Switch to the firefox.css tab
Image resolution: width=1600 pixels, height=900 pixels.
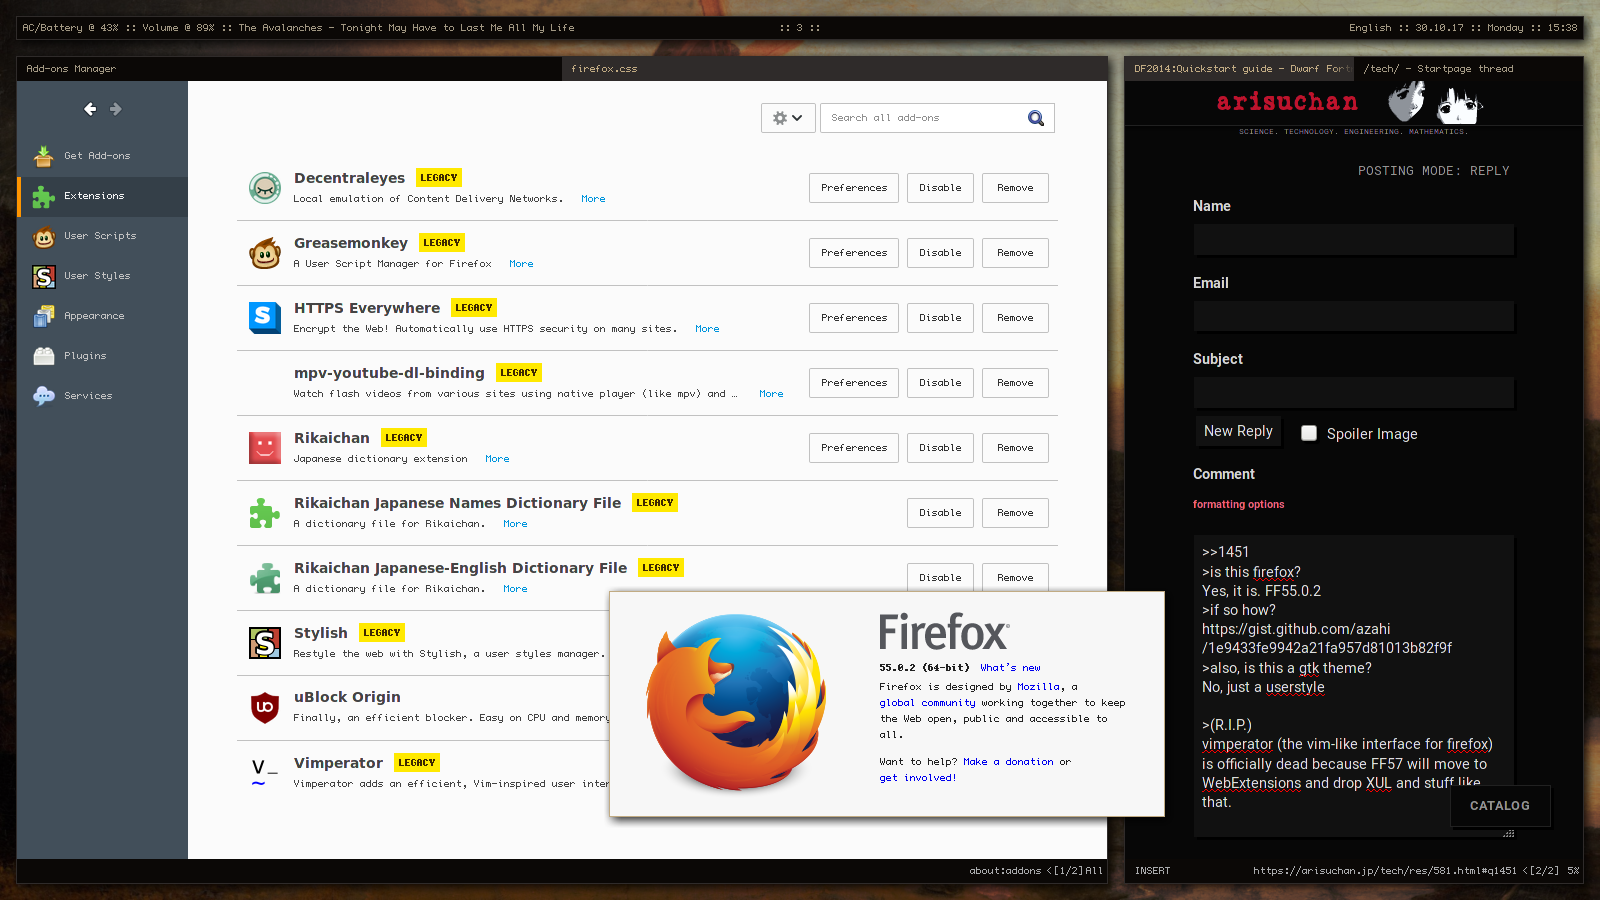coord(604,69)
